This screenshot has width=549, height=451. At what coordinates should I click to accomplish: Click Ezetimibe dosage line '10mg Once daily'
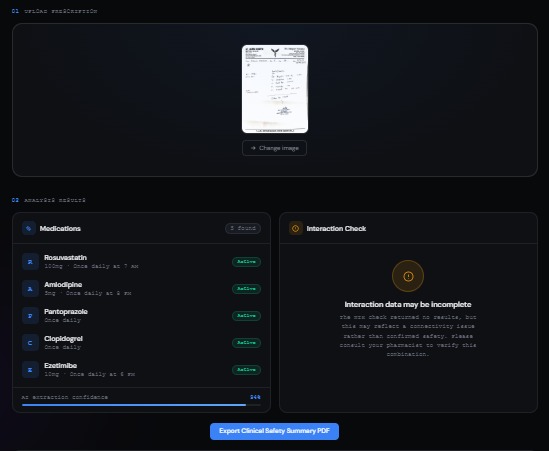point(89,374)
